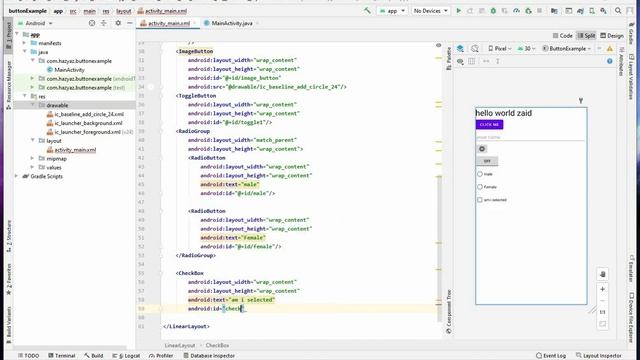Image resolution: width=640 pixels, height=360 pixels.
Task: Collapse the java folder
Action: (x=24, y=52)
